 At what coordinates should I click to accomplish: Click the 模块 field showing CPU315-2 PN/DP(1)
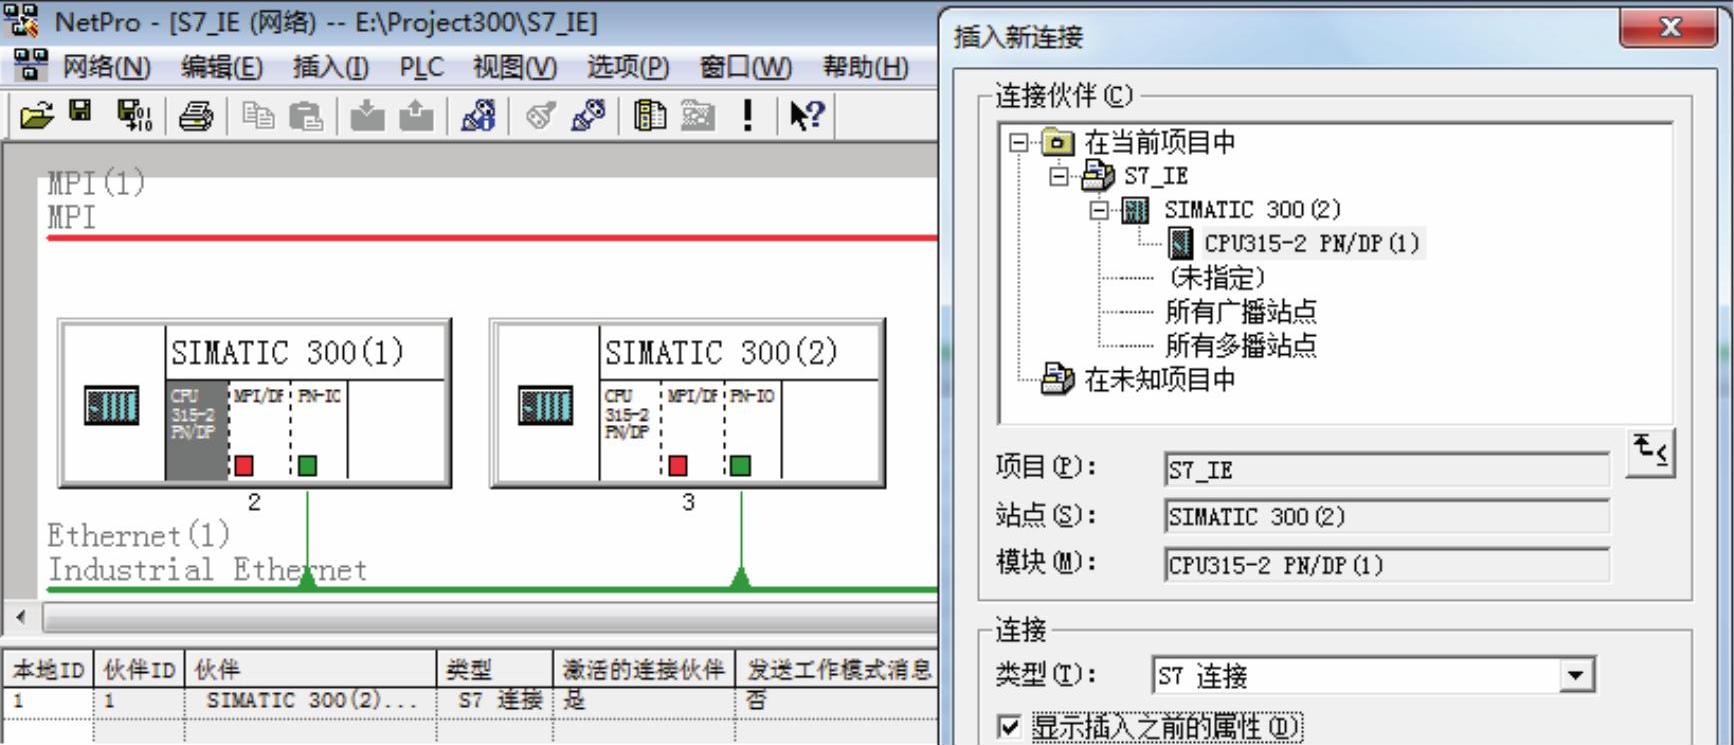pos(1386,565)
